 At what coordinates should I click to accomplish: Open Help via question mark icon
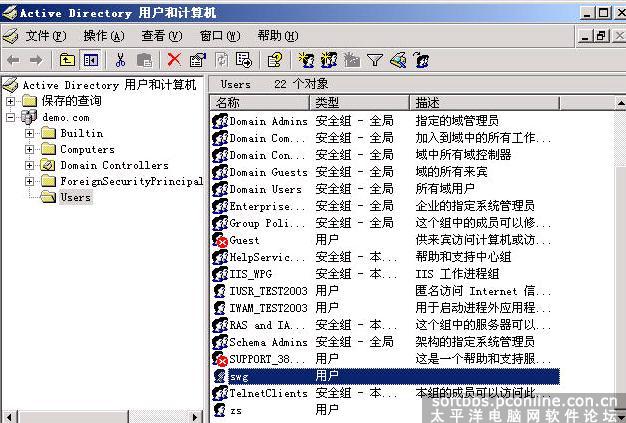275,60
